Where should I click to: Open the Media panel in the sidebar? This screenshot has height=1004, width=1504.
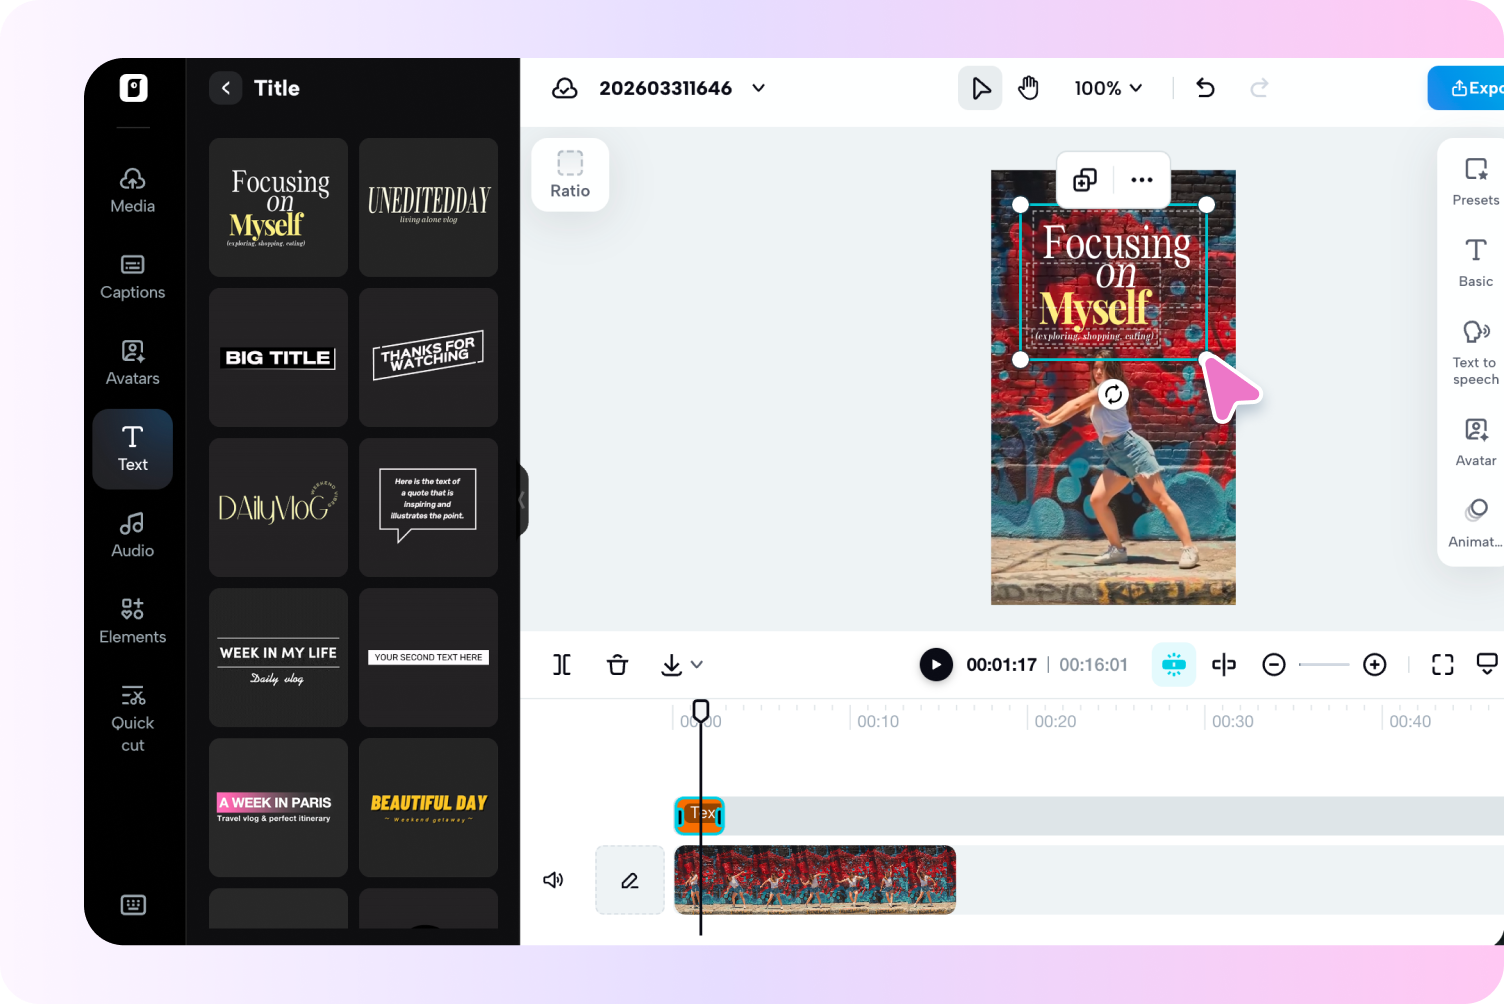[132, 190]
